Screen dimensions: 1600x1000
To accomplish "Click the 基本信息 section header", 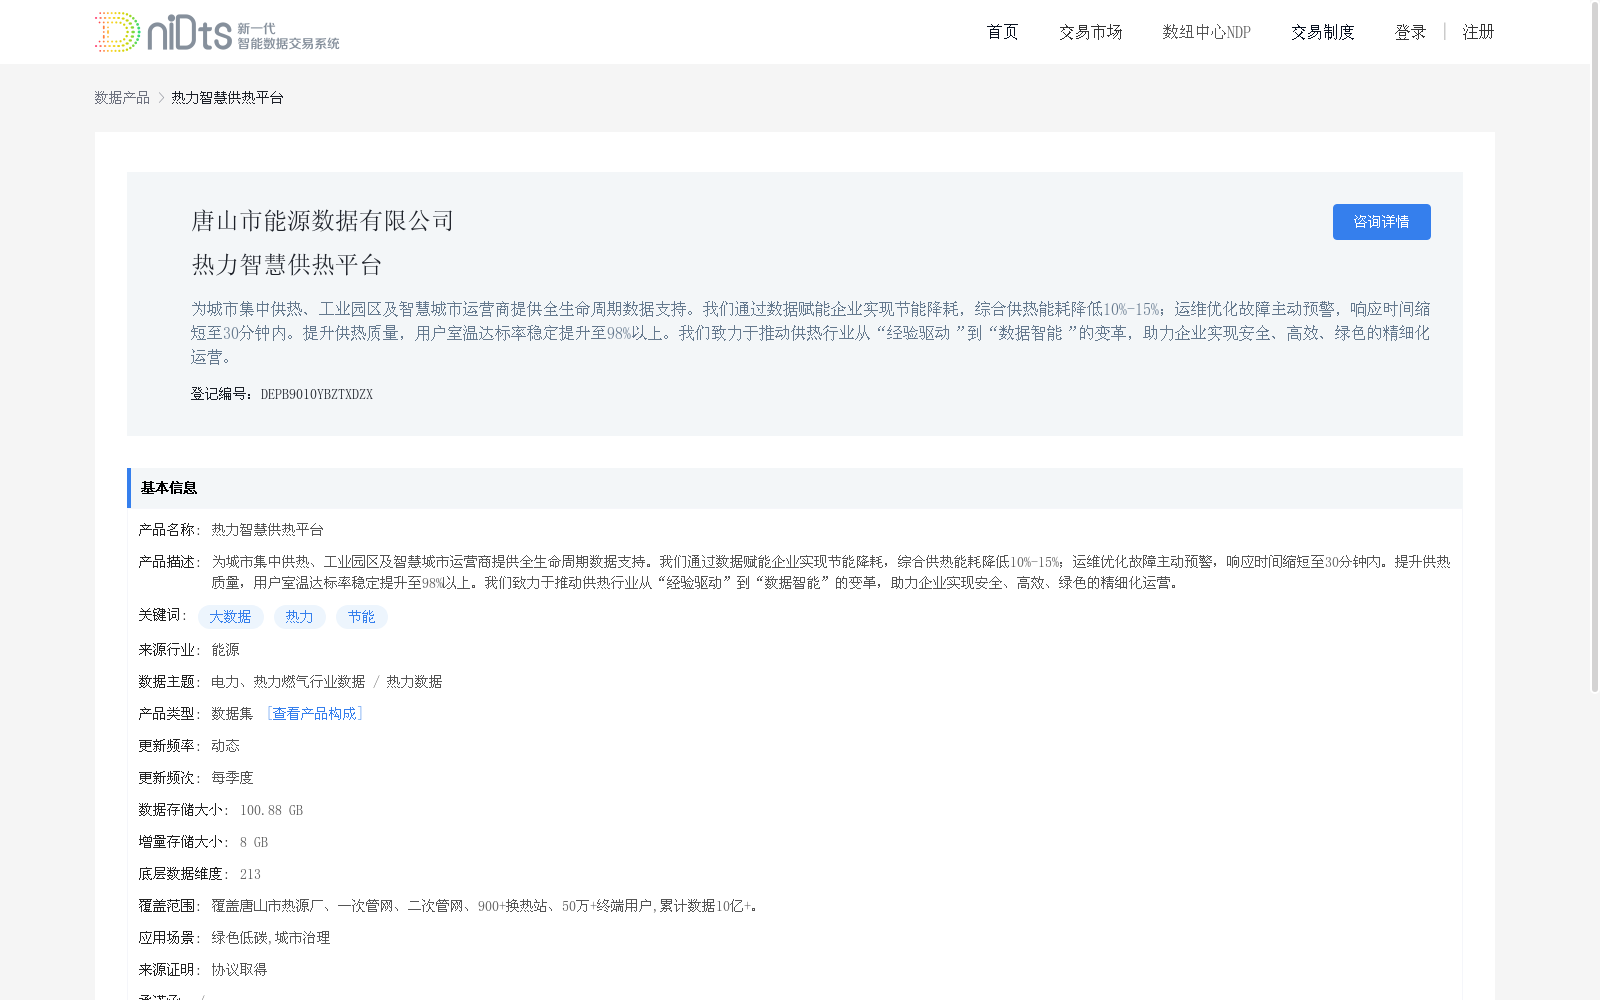I will [794, 488].
